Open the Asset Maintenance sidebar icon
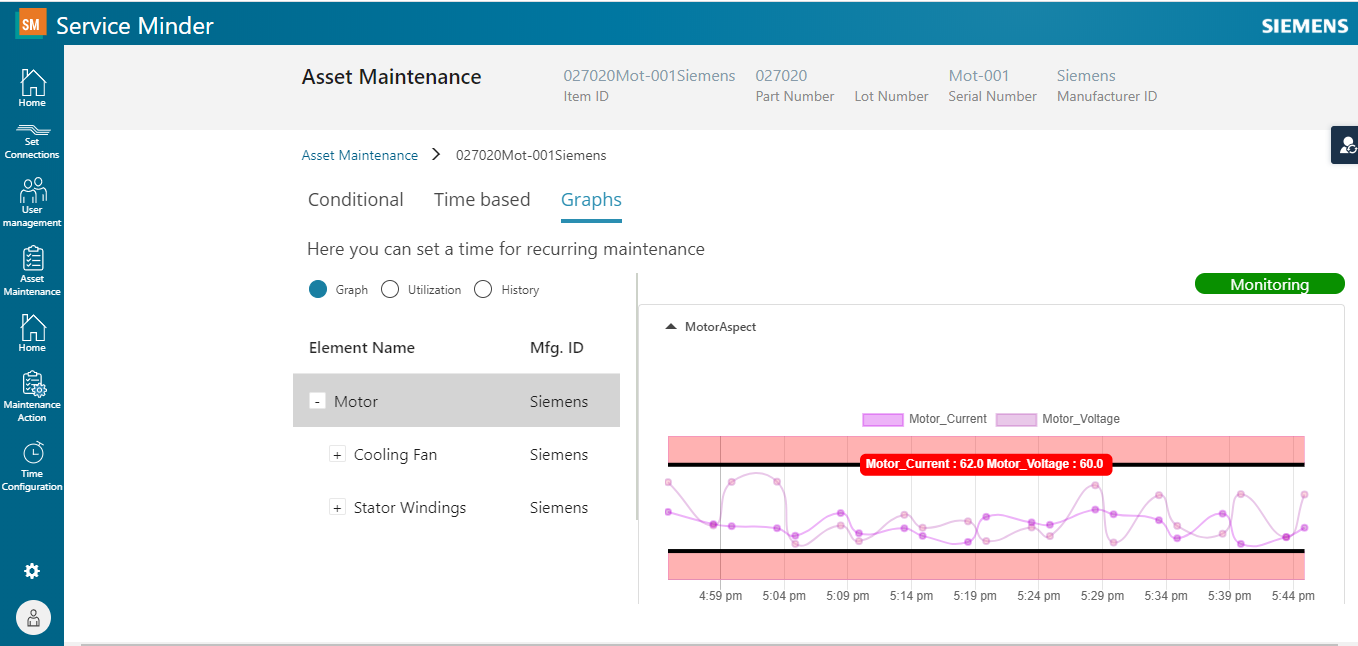The image size is (1358, 646). (x=32, y=271)
